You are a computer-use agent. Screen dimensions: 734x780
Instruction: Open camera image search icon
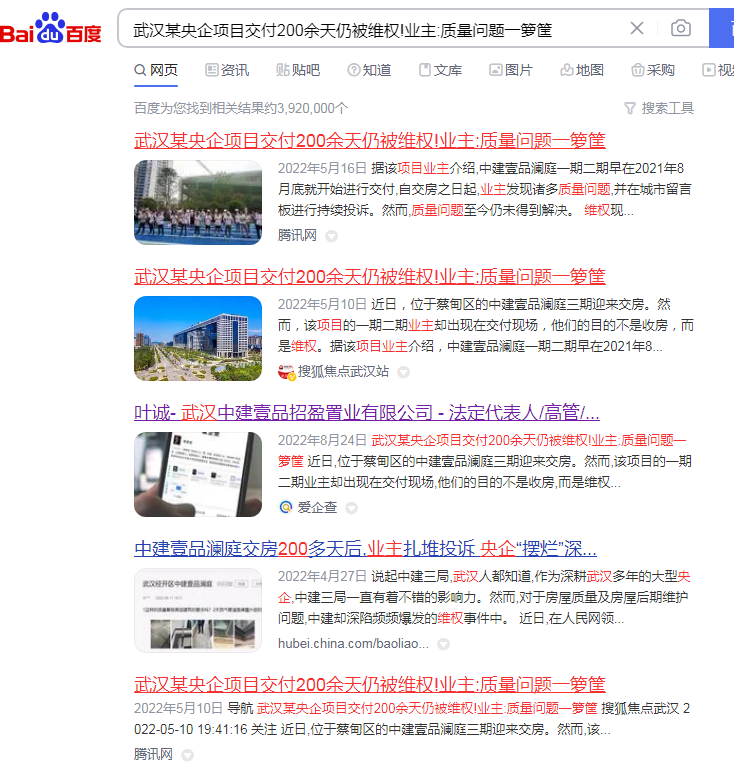(x=681, y=28)
